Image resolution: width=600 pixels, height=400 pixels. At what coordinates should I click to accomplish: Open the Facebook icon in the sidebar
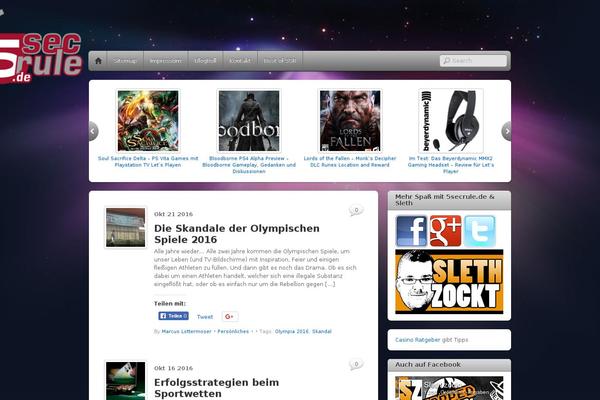tap(411, 231)
